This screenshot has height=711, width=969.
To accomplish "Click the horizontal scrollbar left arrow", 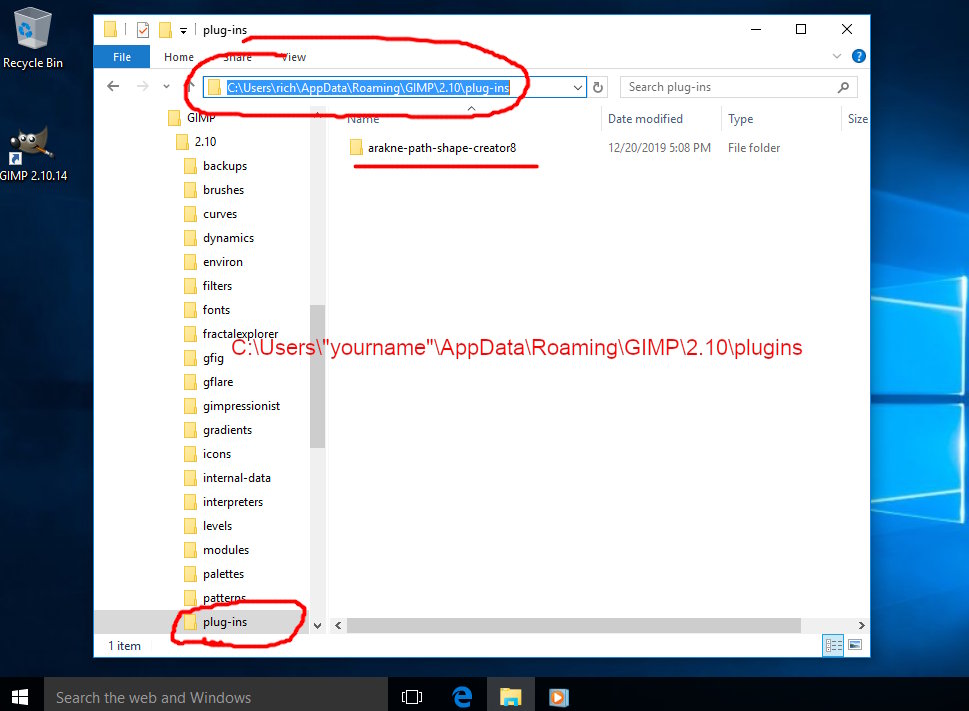I will coord(338,625).
